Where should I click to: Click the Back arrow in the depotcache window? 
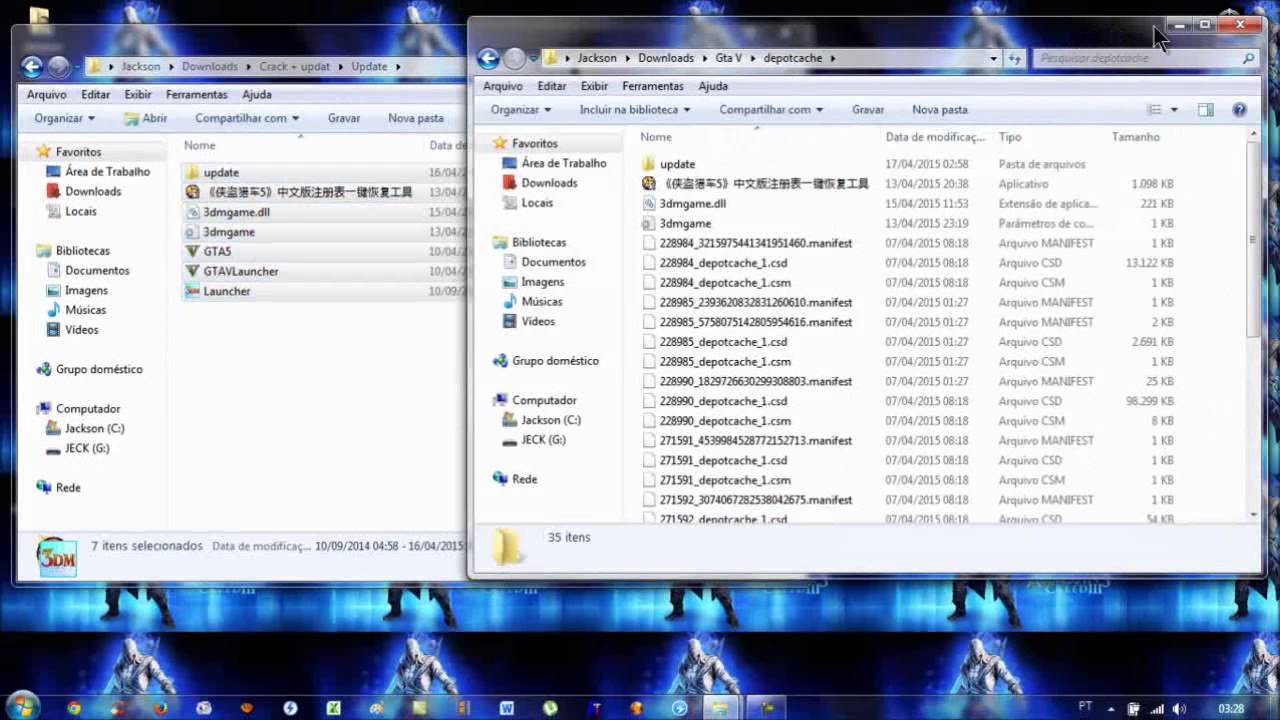tap(488, 58)
